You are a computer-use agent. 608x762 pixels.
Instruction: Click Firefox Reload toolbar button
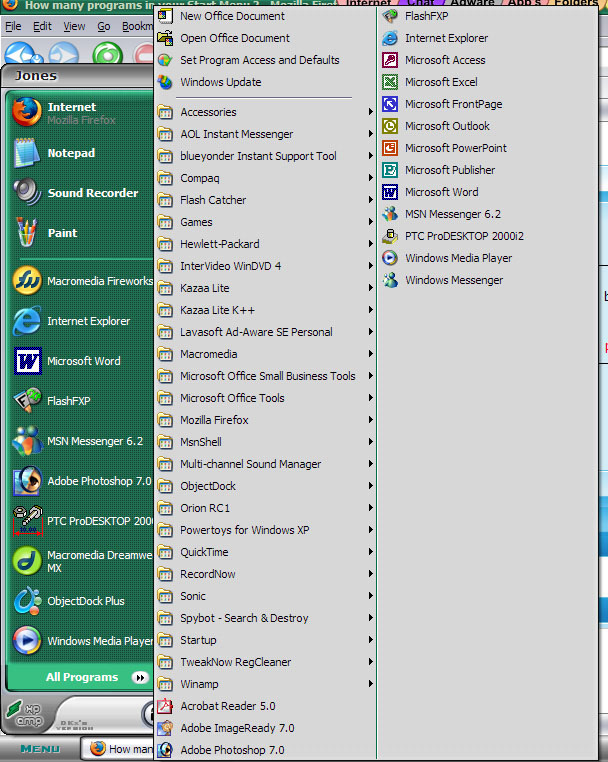click(x=107, y=52)
